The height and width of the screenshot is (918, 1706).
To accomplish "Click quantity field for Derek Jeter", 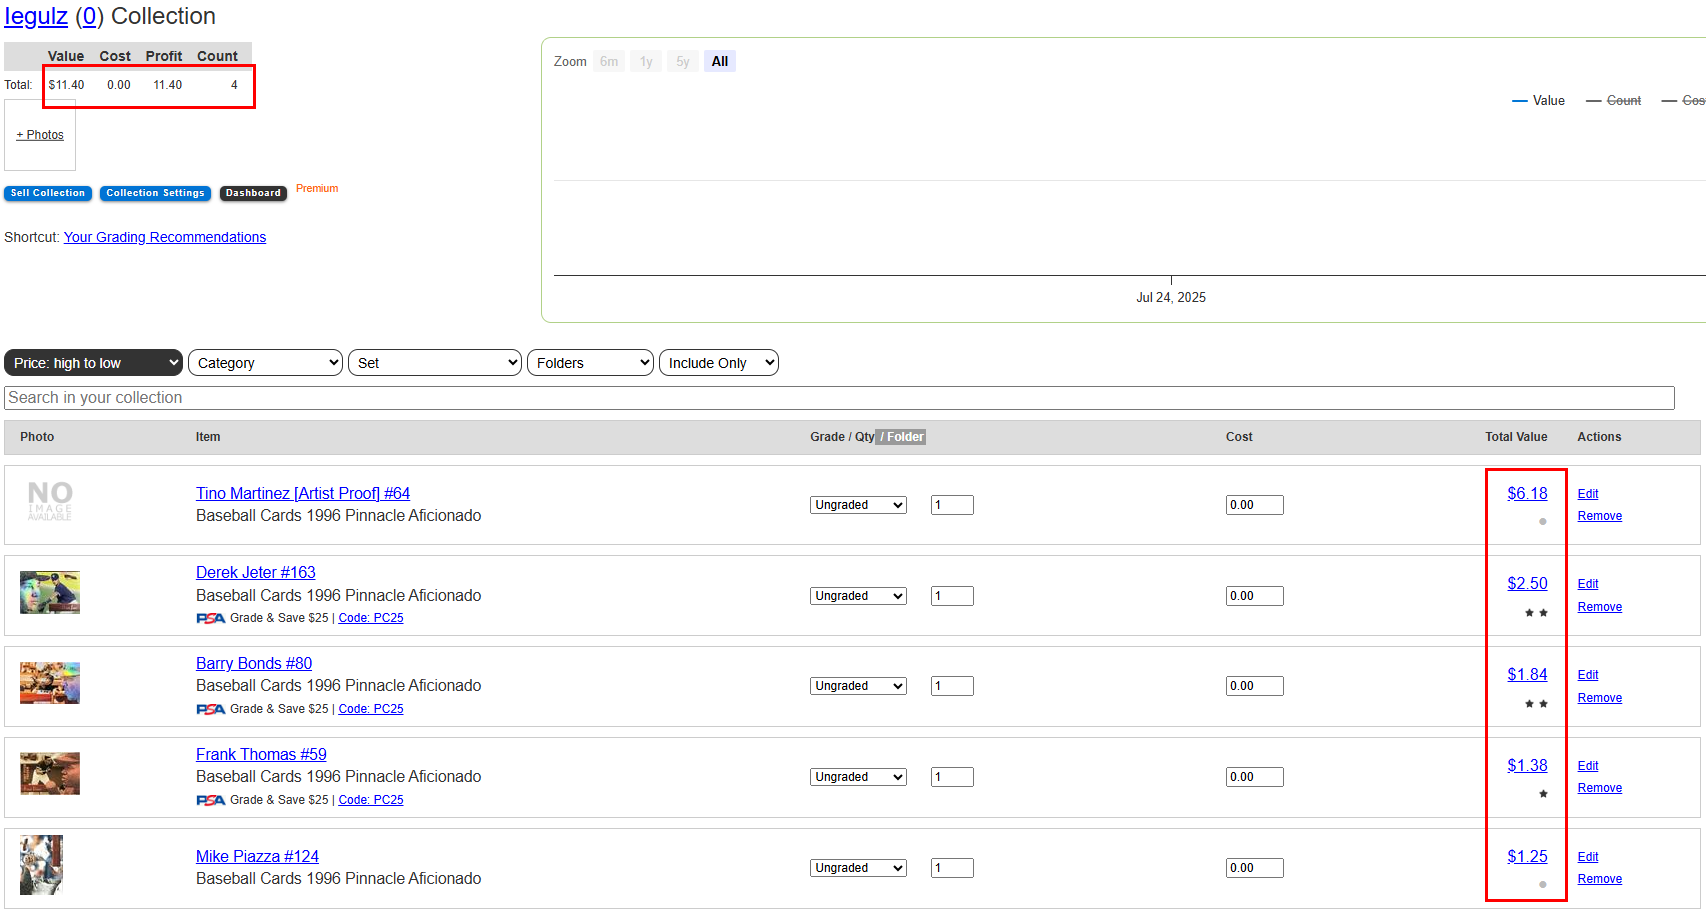I will pyautogui.click(x=952, y=596).
